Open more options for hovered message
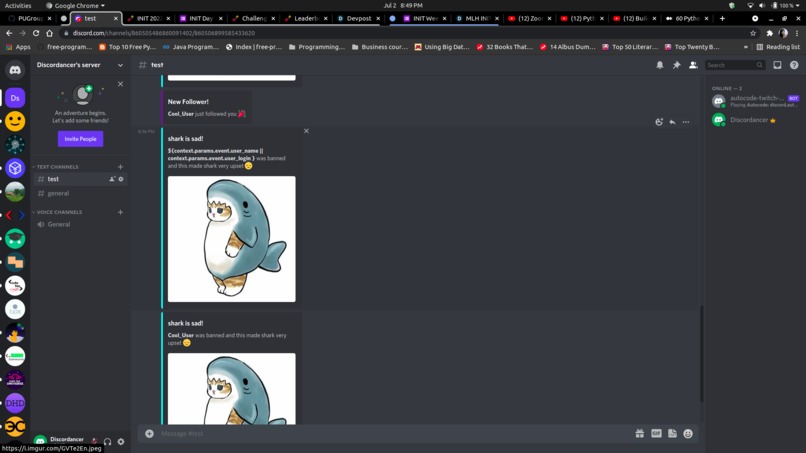The width and height of the screenshot is (806, 453). click(686, 122)
